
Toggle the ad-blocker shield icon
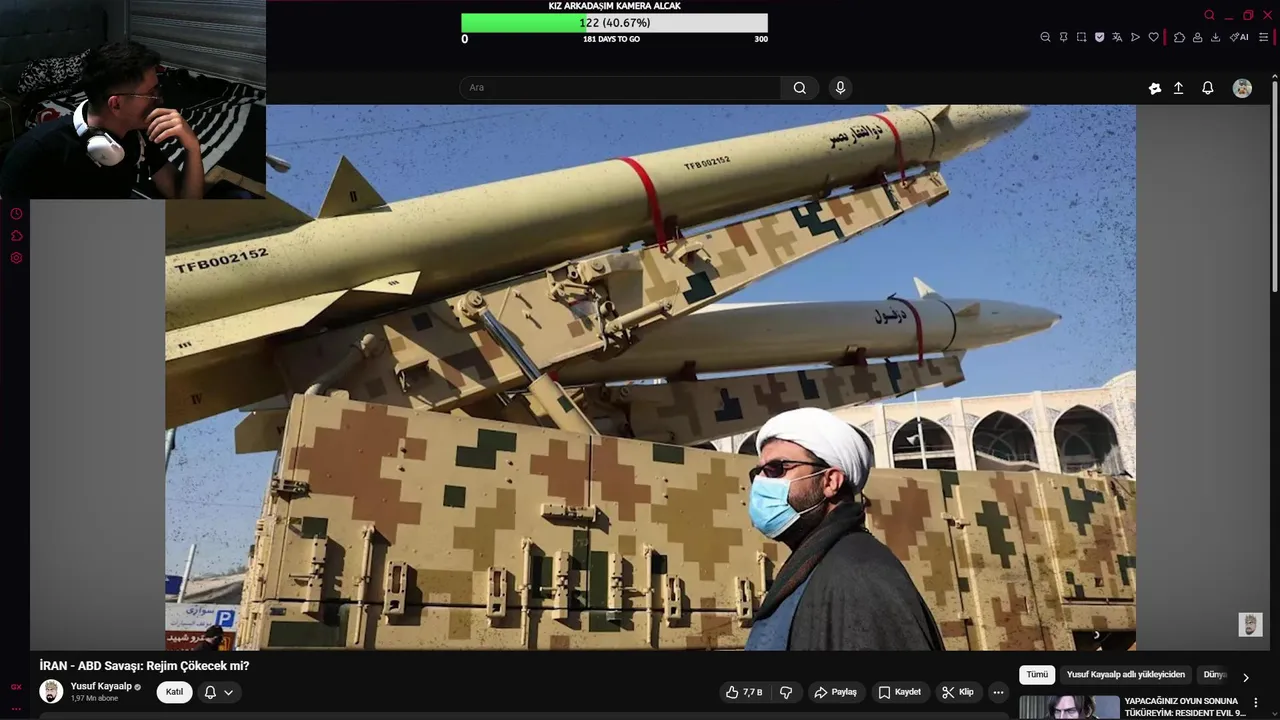coord(1099,37)
